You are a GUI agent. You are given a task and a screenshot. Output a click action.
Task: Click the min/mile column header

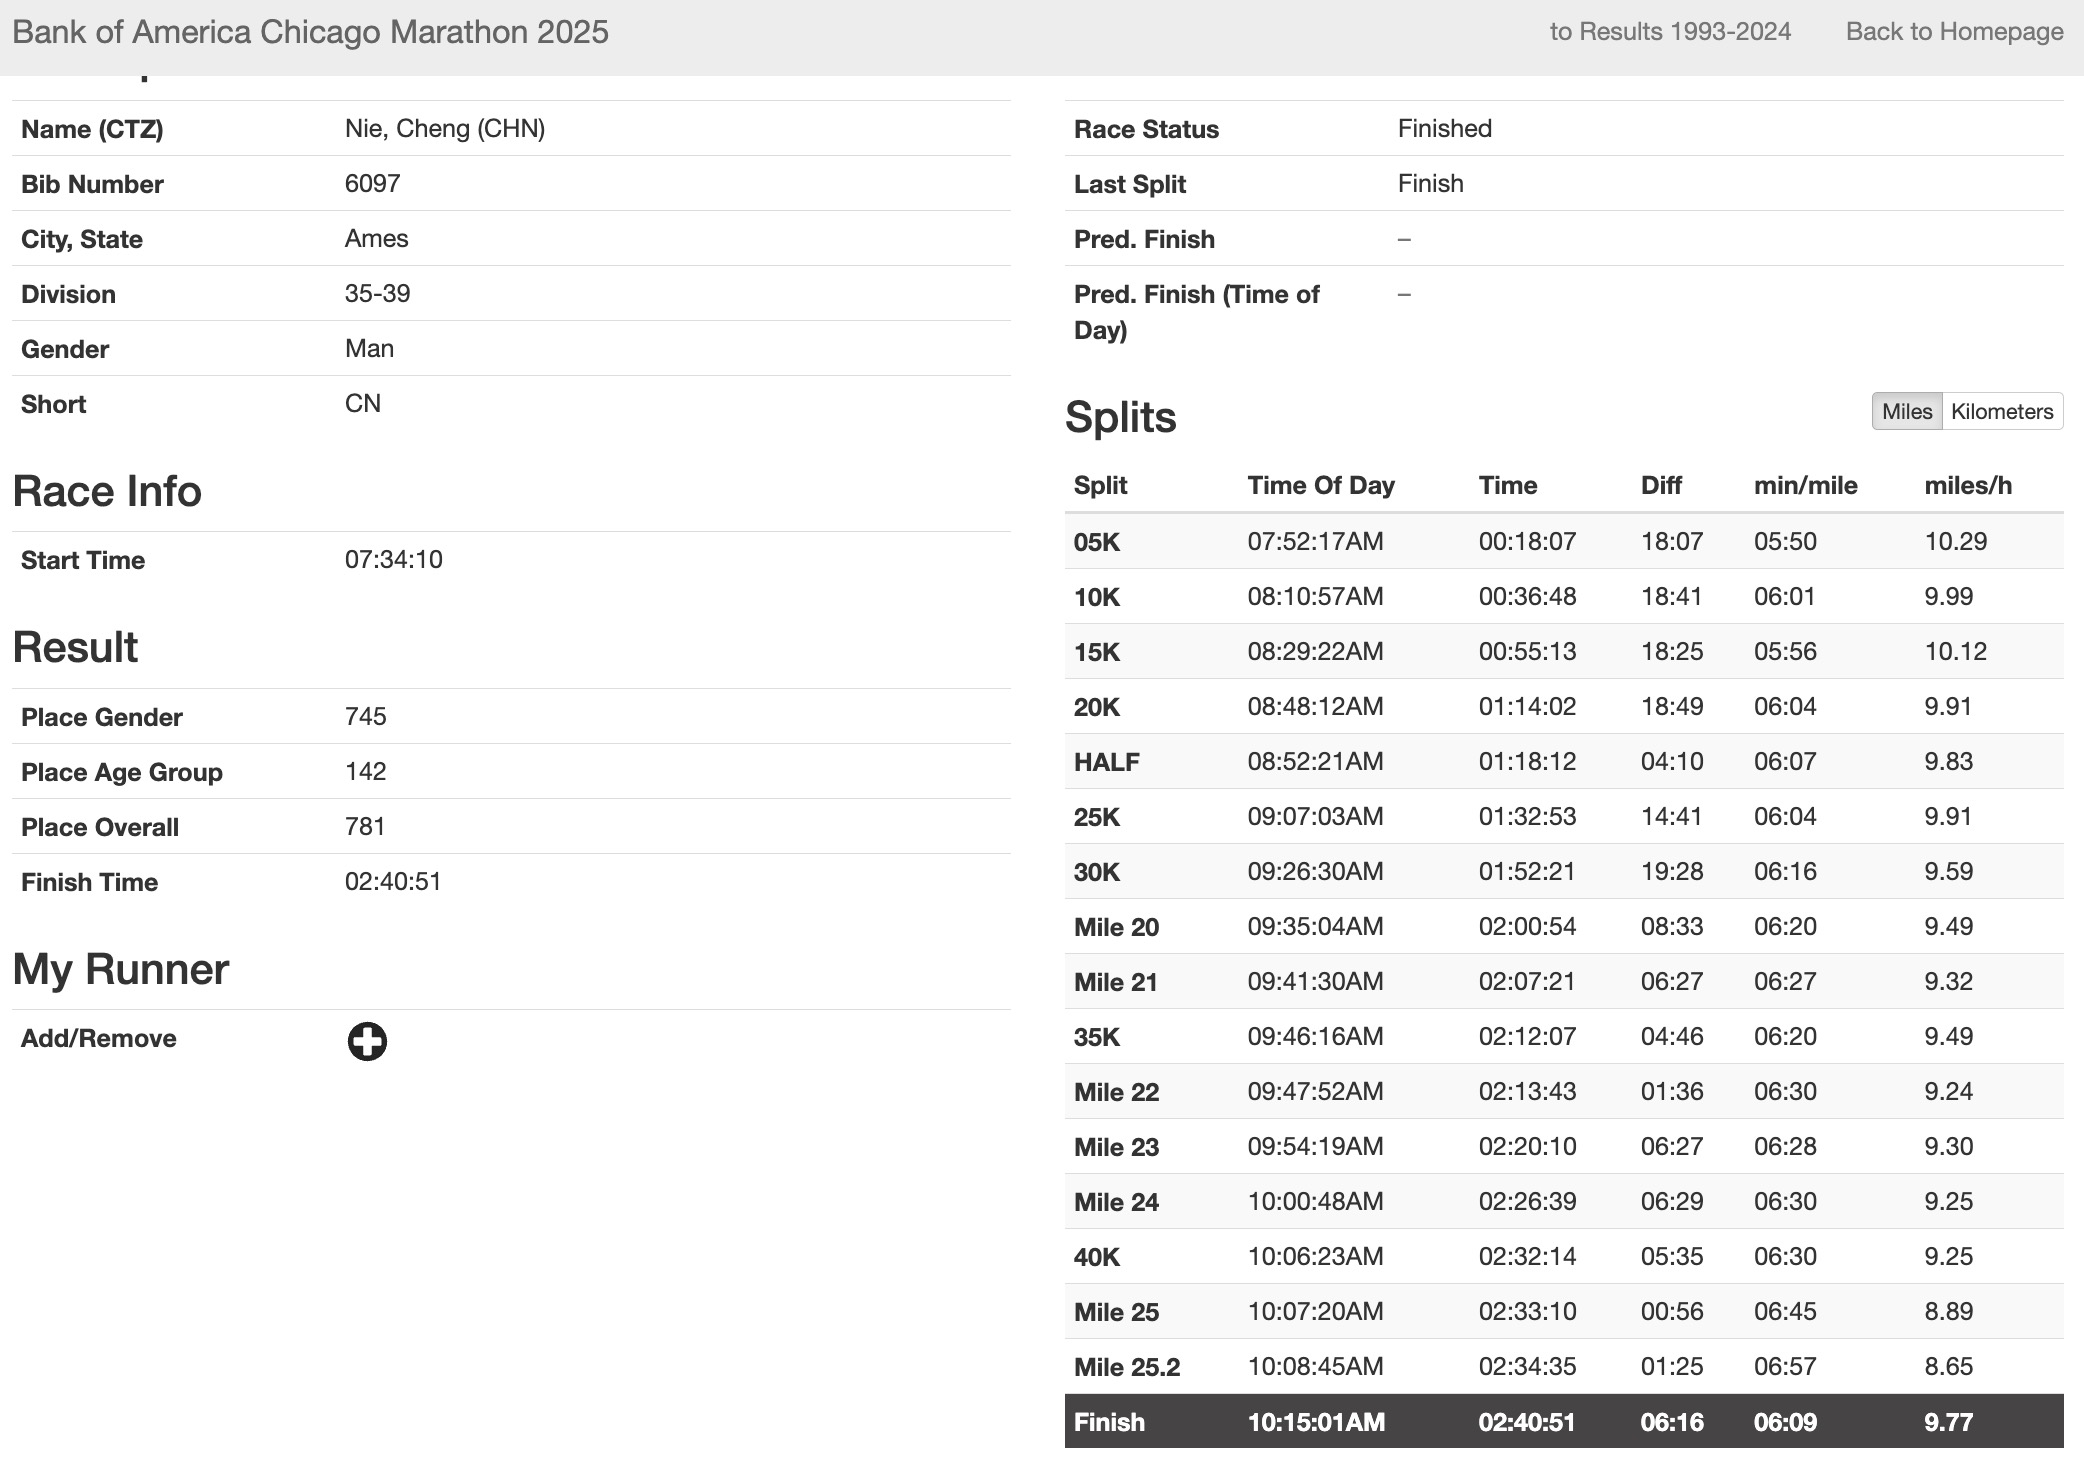pos(1805,485)
